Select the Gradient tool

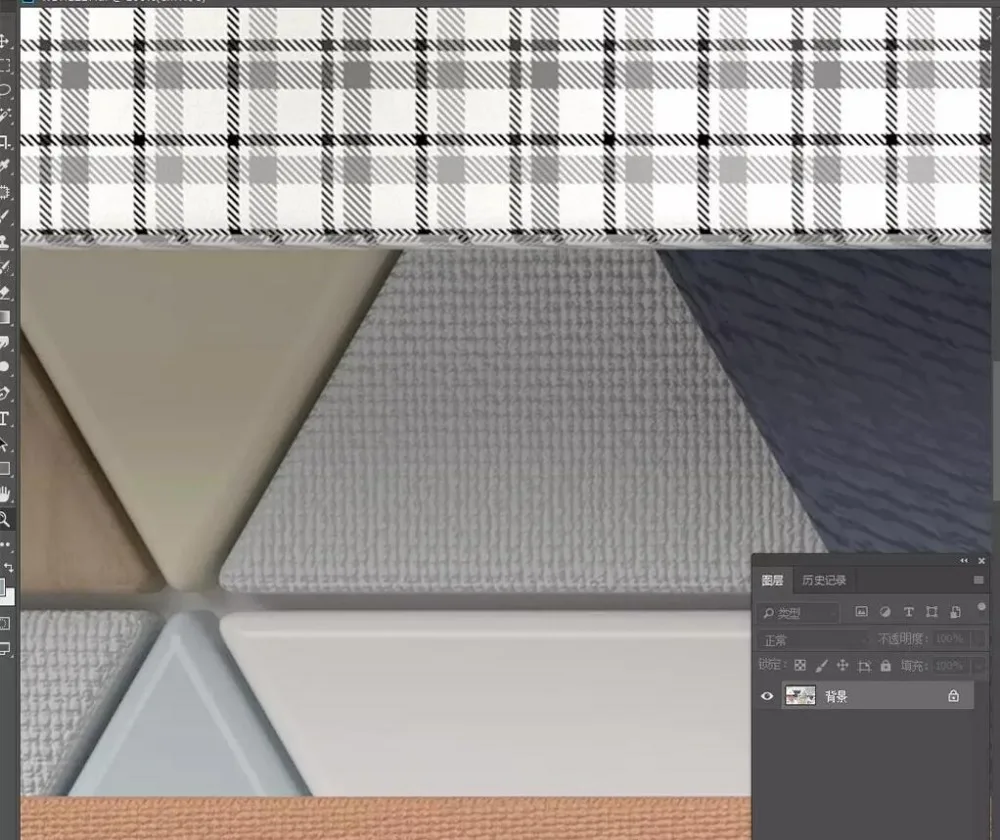tap(4, 317)
